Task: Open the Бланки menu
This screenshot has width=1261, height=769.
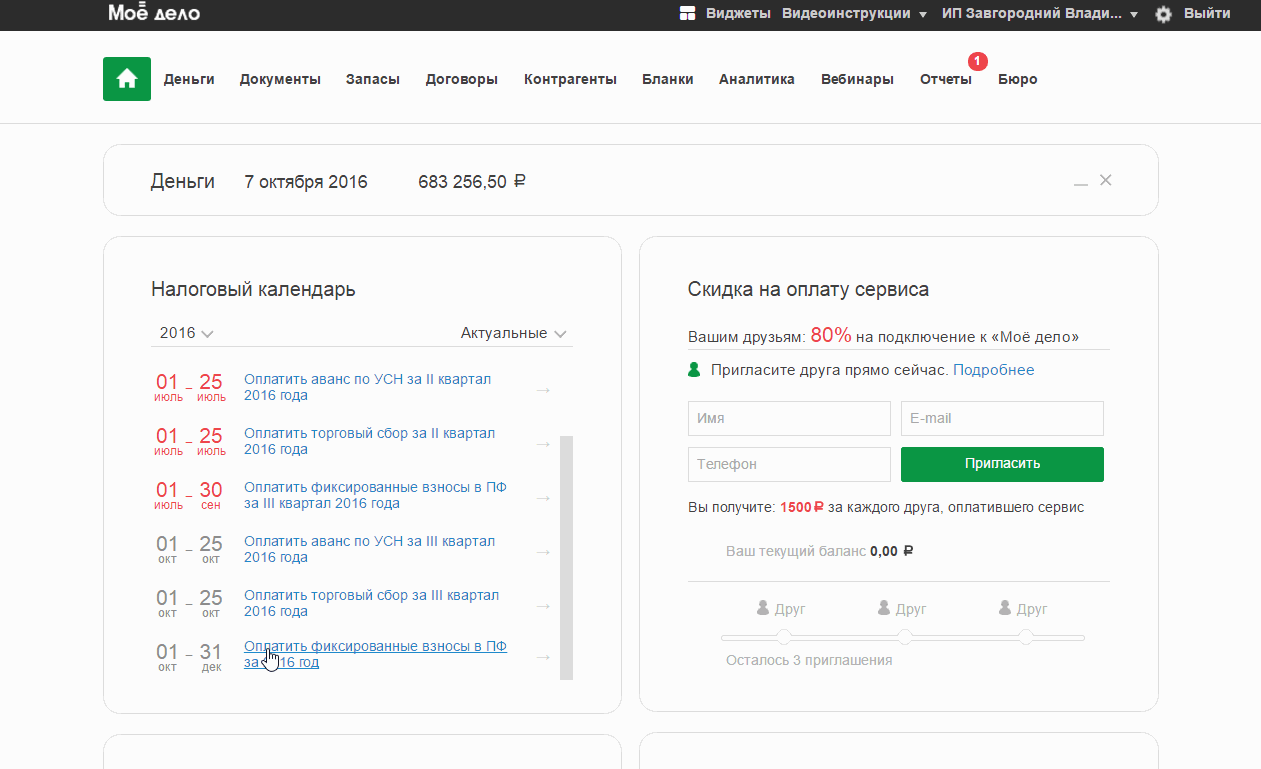Action: click(668, 79)
